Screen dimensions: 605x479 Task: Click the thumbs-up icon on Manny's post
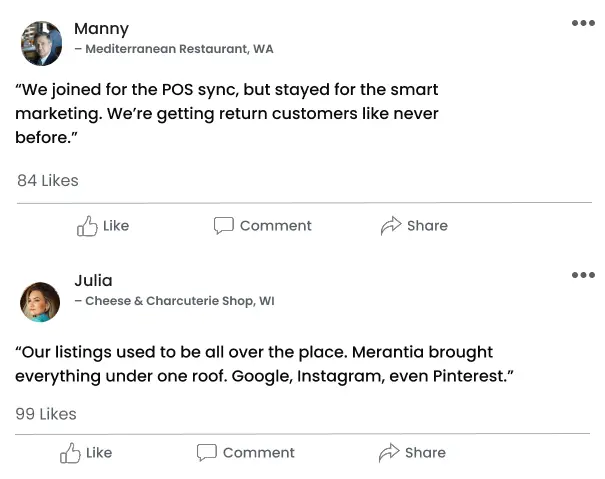coord(87,226)
